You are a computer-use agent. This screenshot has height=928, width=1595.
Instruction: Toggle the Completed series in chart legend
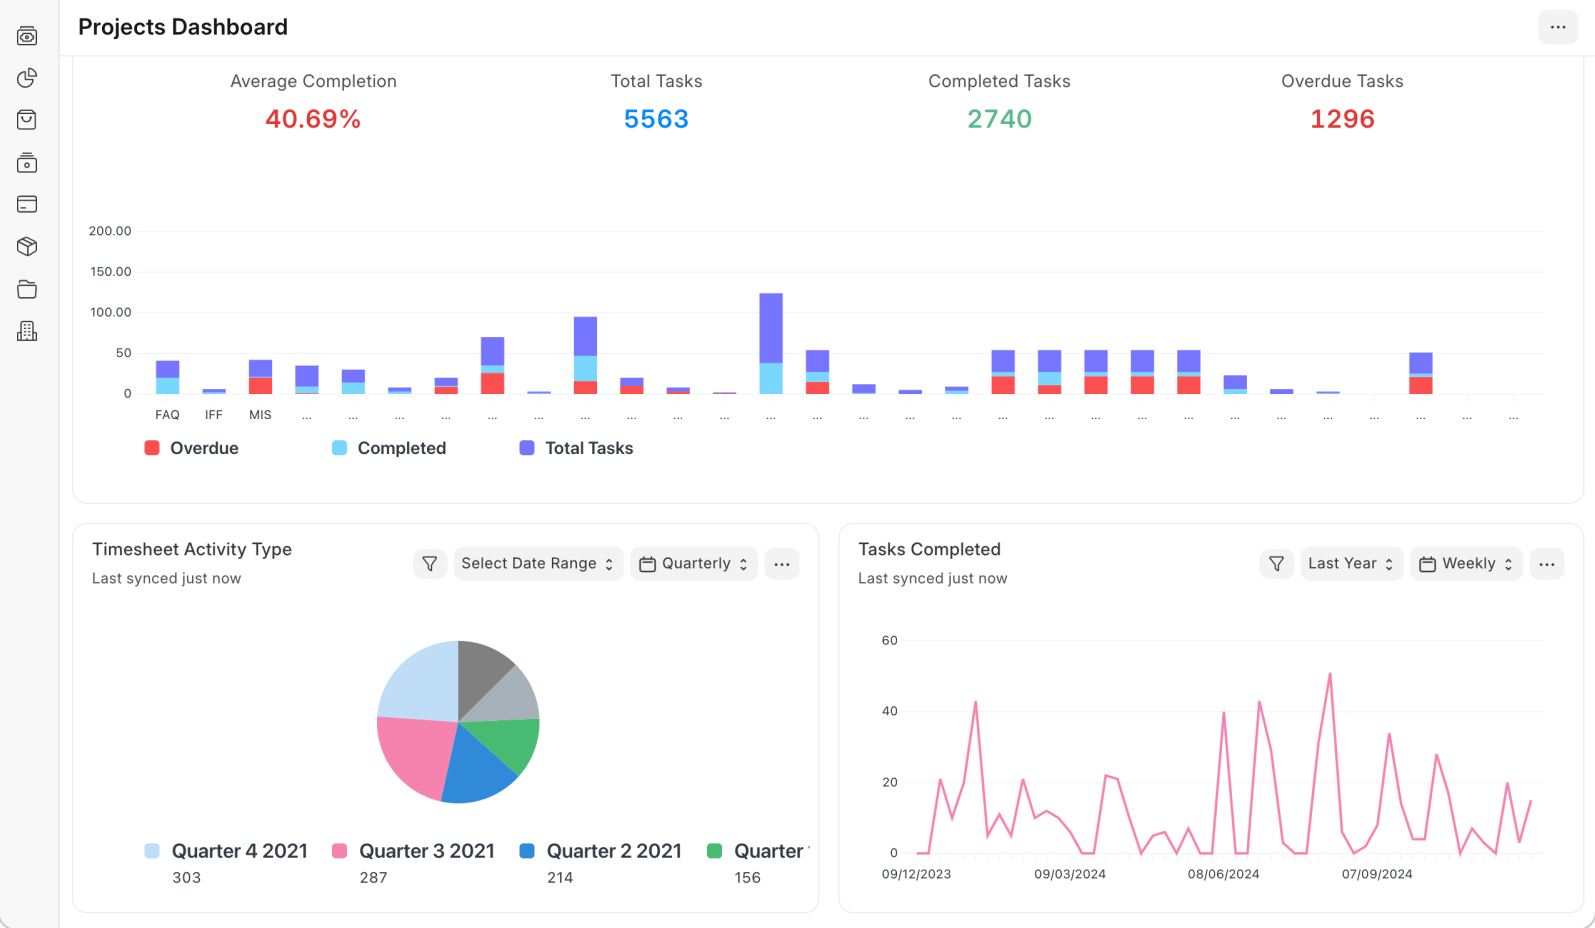click(389, 448)
